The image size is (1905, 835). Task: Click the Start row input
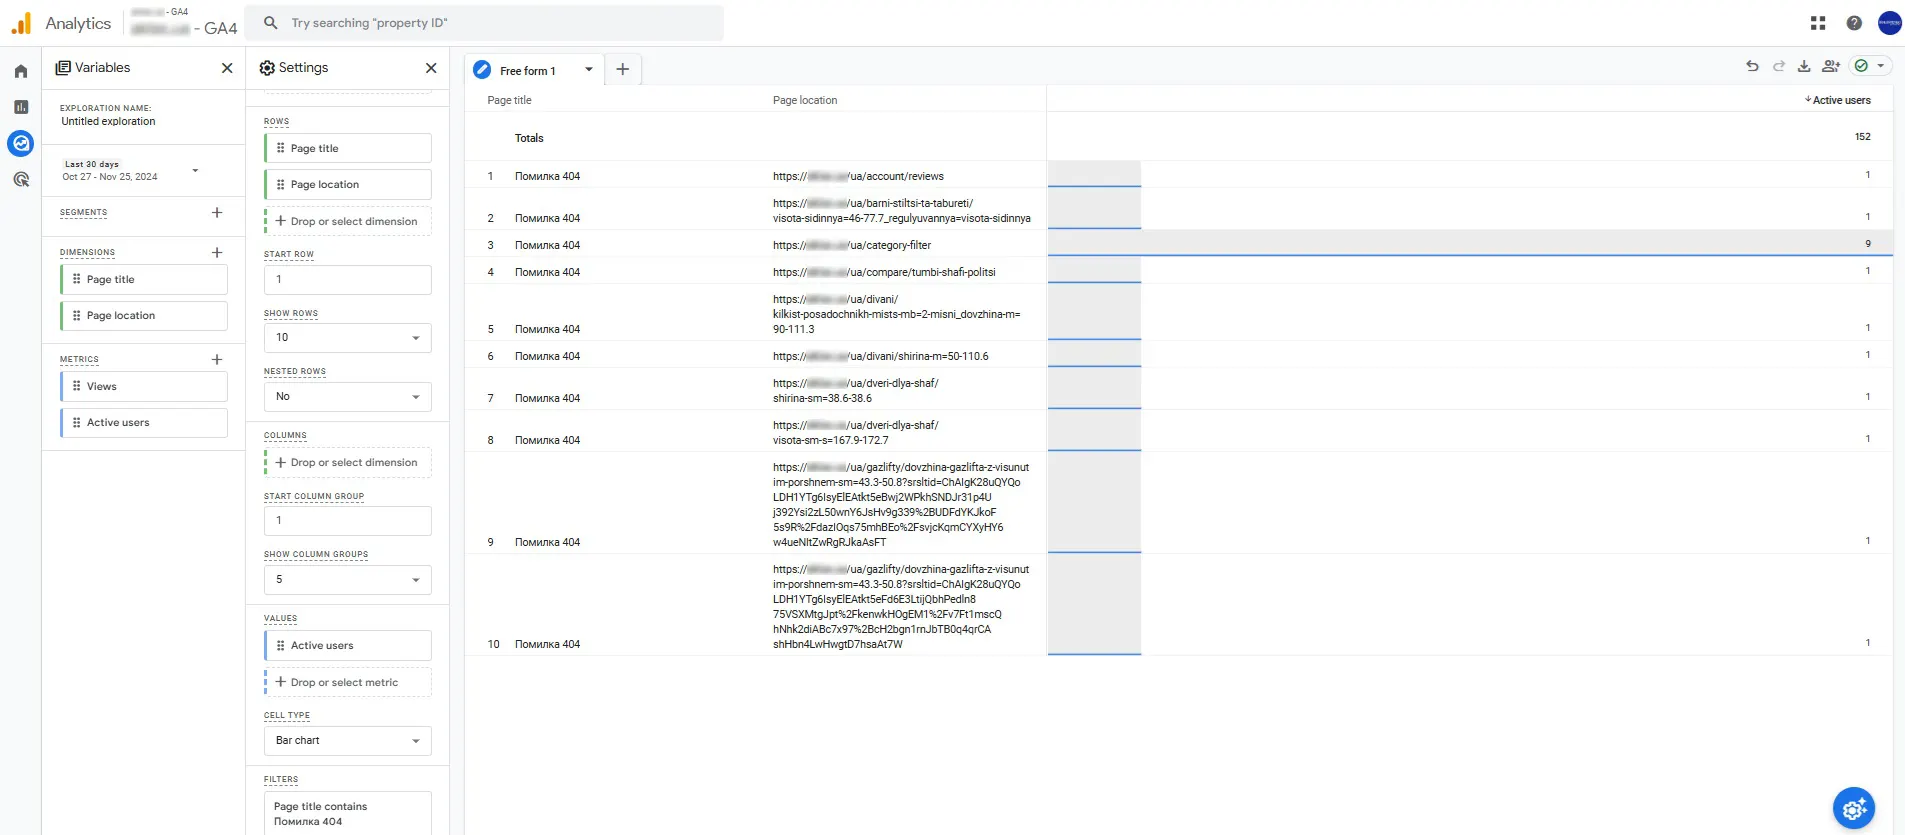pos(347,280)
